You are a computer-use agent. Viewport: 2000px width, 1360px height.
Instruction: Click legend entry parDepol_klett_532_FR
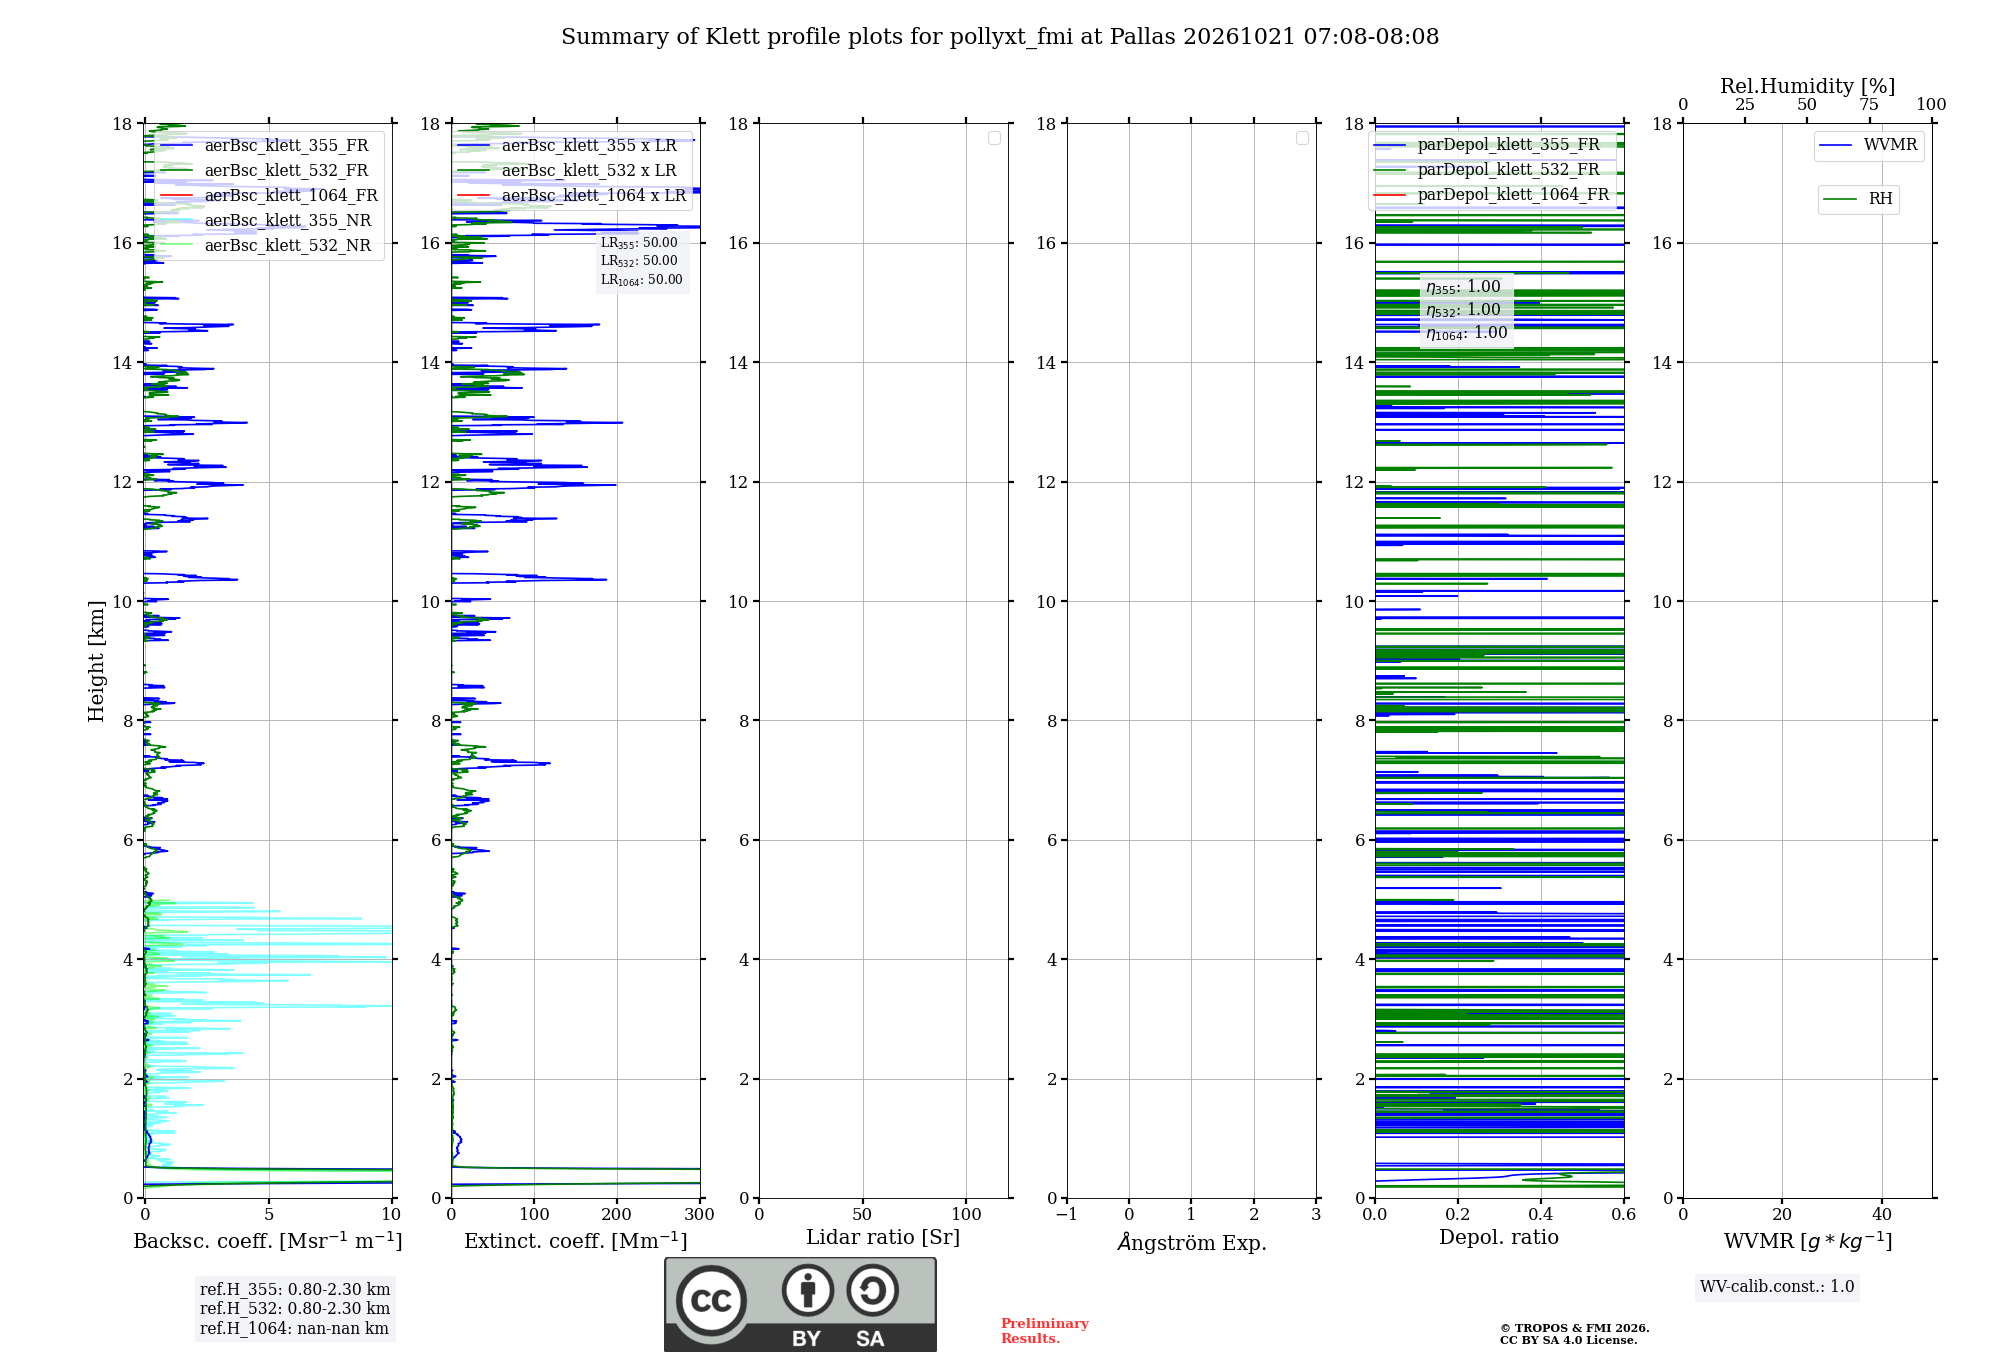pyautogui.click(x=1487, y=170)
